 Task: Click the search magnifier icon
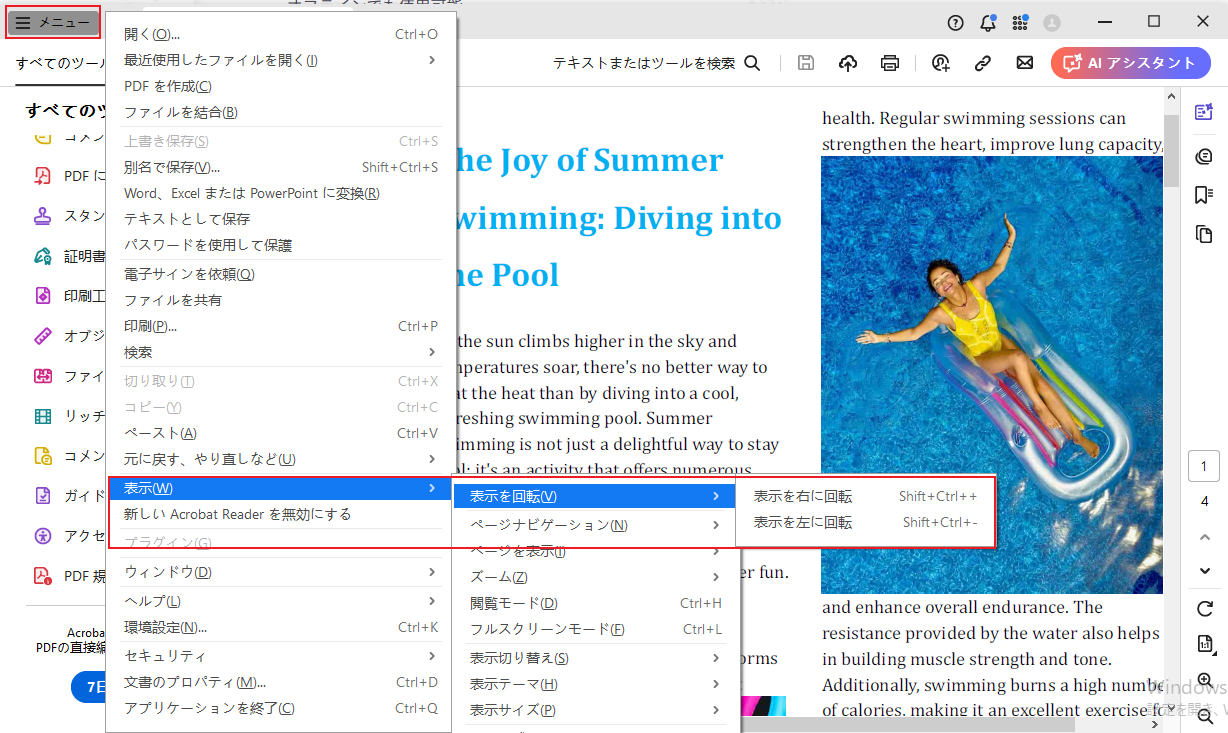(752, 63)
